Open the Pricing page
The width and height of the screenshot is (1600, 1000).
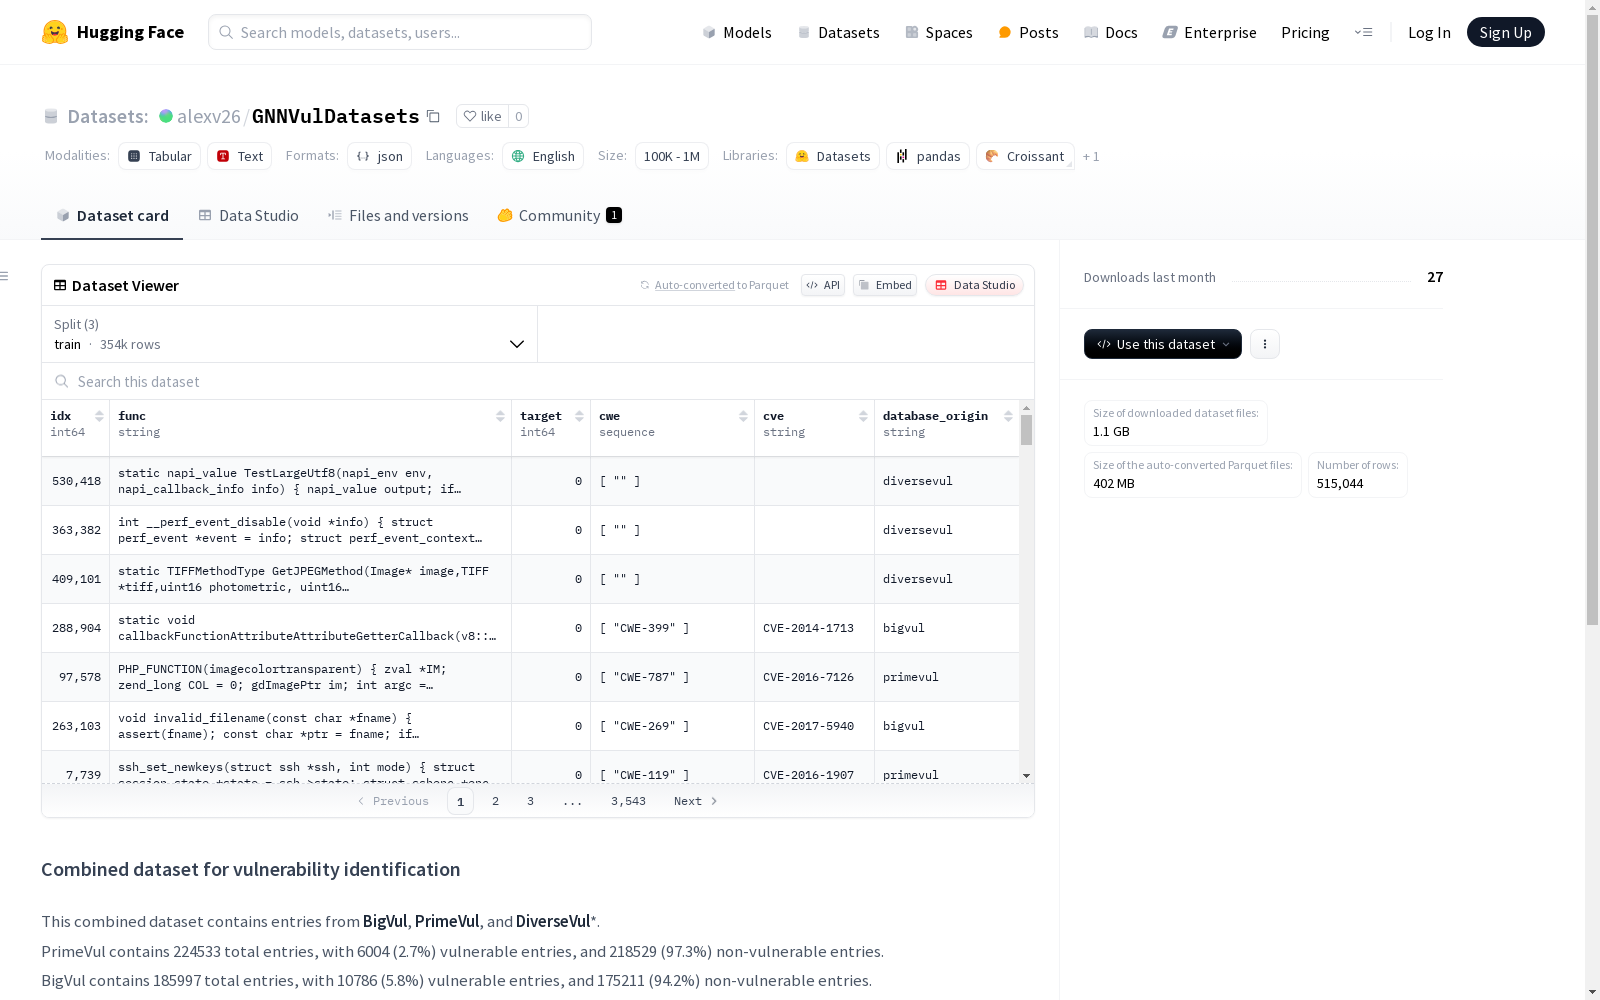click(1305, 32)
